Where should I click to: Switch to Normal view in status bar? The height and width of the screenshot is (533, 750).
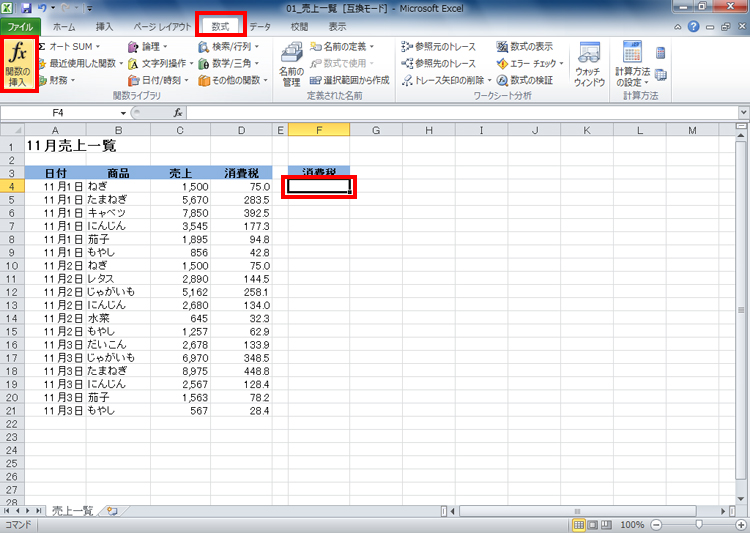(578, 525)
